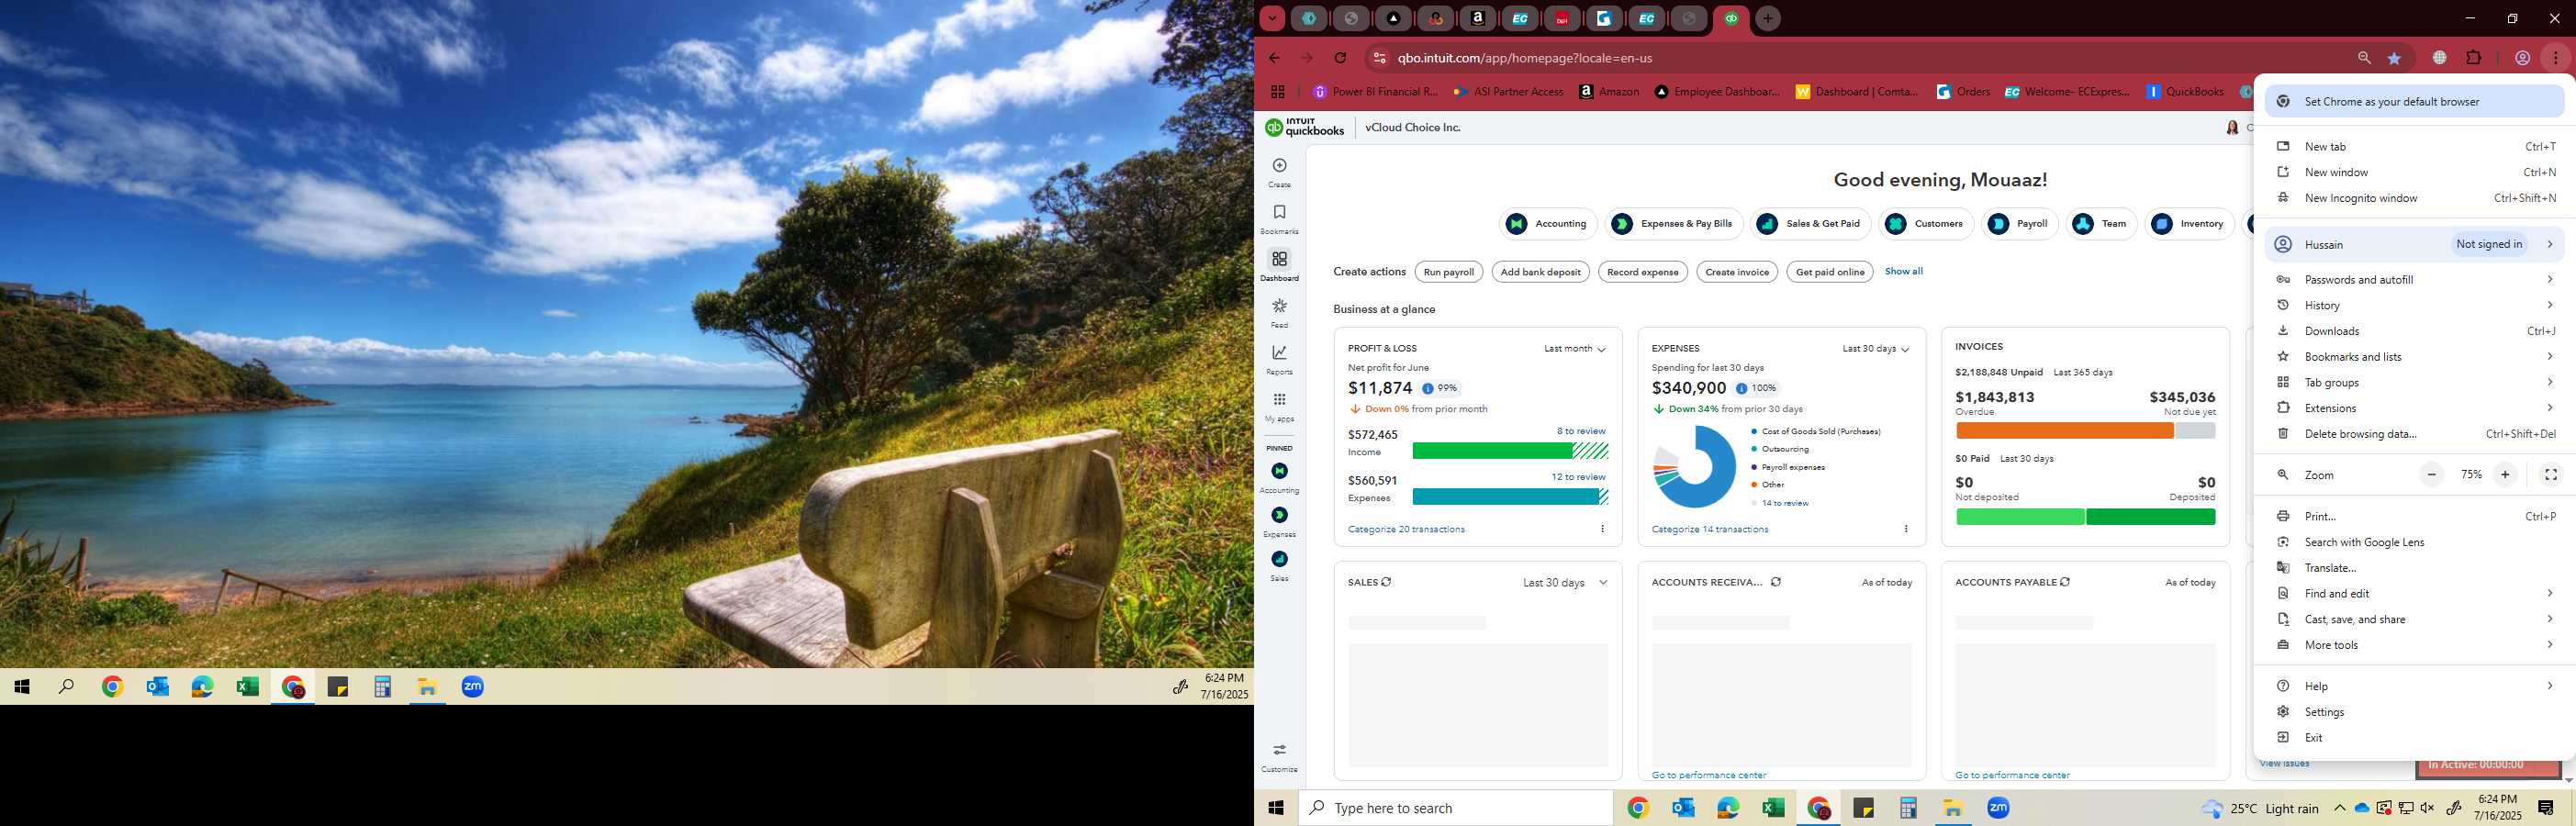
Task: Open Chrome Settings from the menu
Action: (x=2415, y=712)
